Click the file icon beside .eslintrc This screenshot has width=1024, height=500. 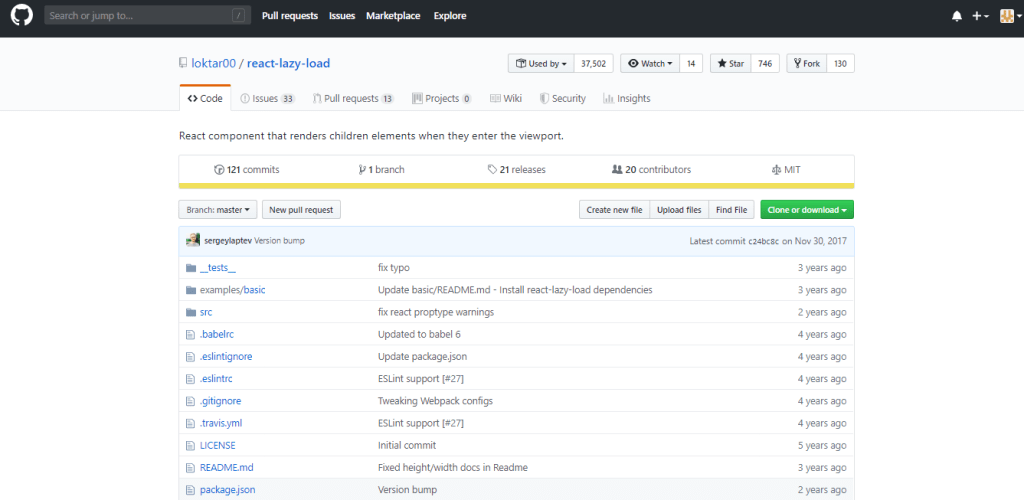click(191, 379)
